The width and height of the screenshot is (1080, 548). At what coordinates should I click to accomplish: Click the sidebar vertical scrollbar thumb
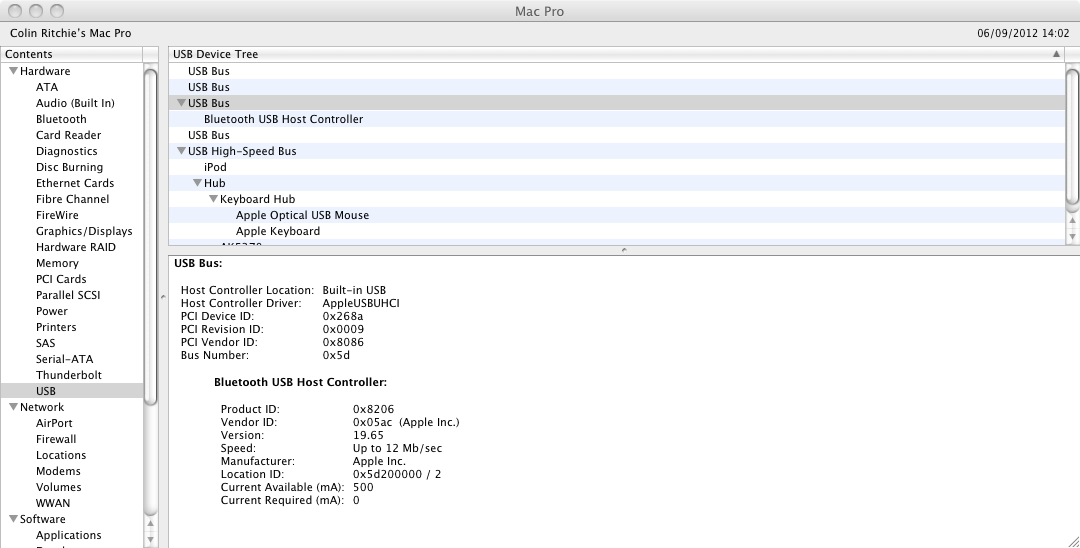150,237
